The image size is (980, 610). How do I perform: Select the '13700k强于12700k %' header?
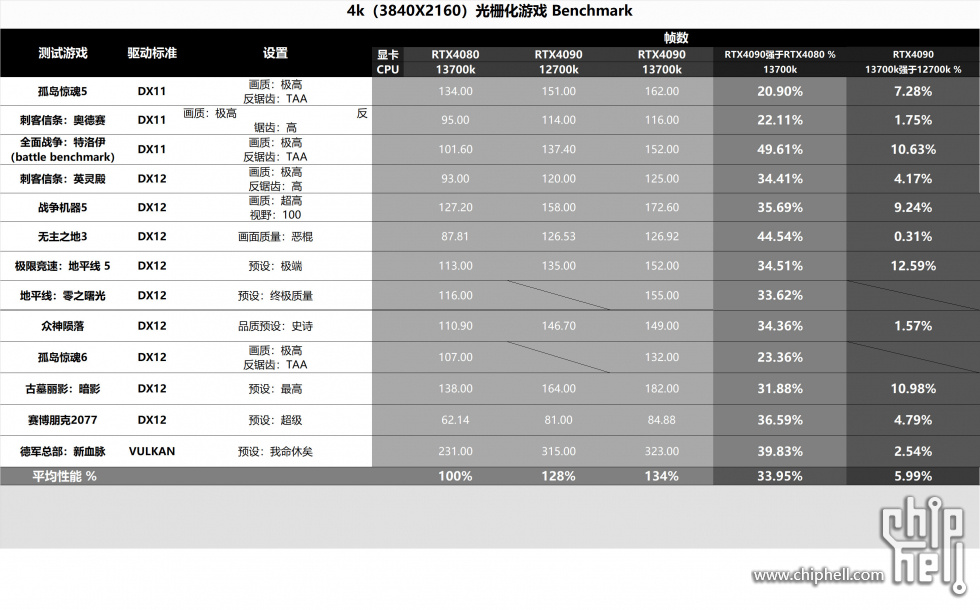coord(912,69)
